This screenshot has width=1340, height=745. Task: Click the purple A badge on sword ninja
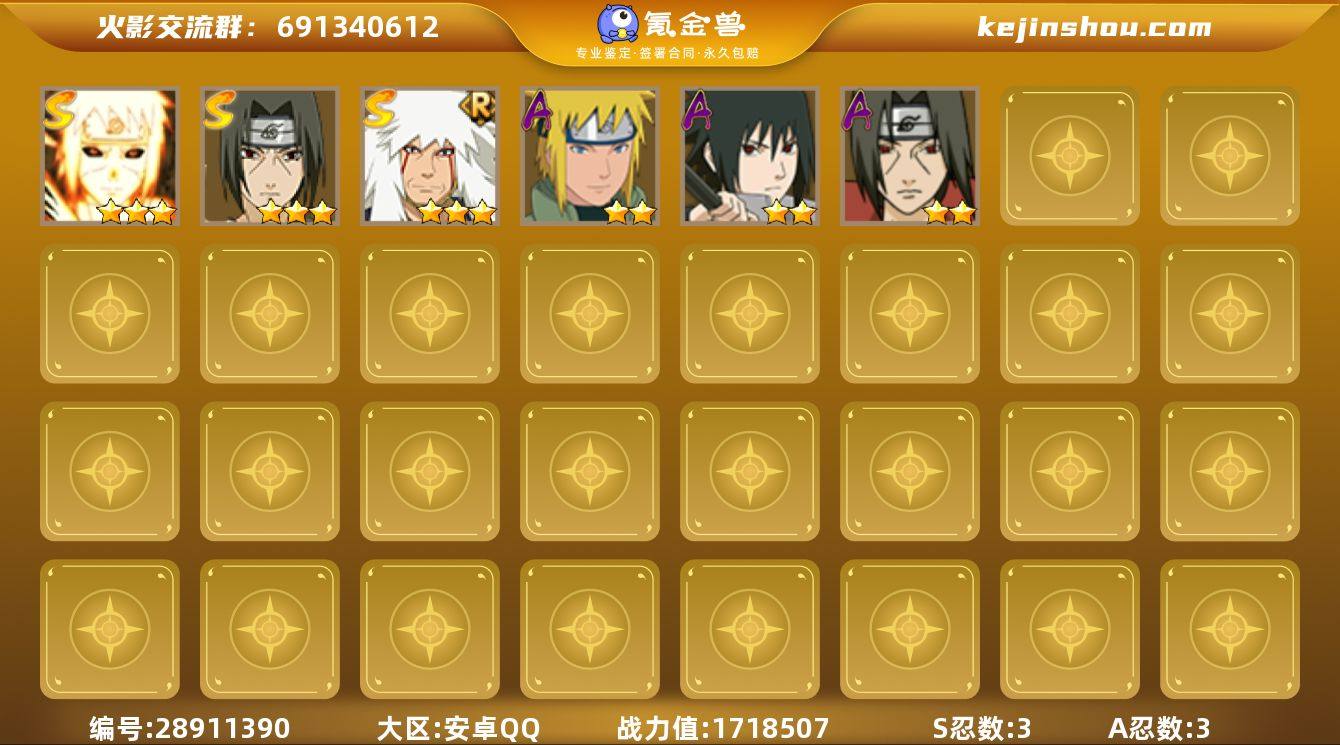click(x=698, y=108)
